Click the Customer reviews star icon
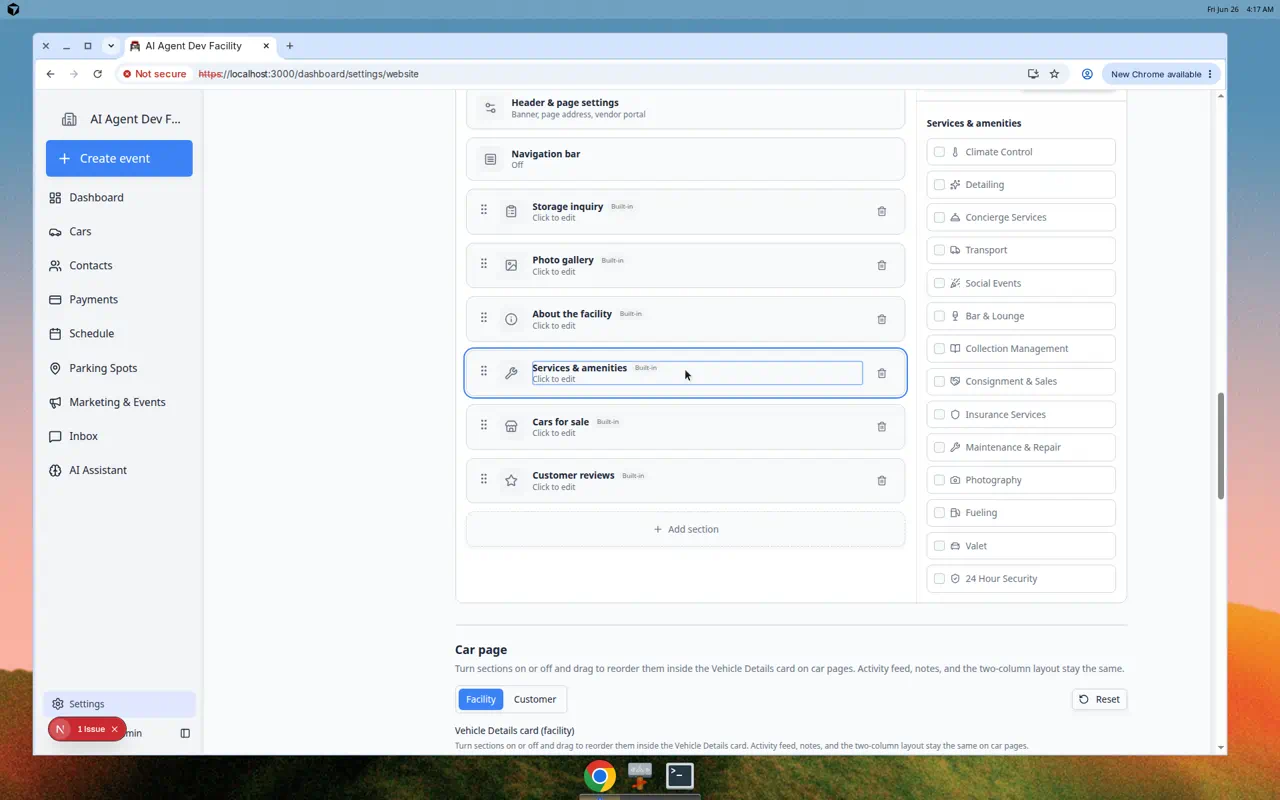Image resolution: width=1280 pixels, height=800 pixels. [x=511, y=481]
